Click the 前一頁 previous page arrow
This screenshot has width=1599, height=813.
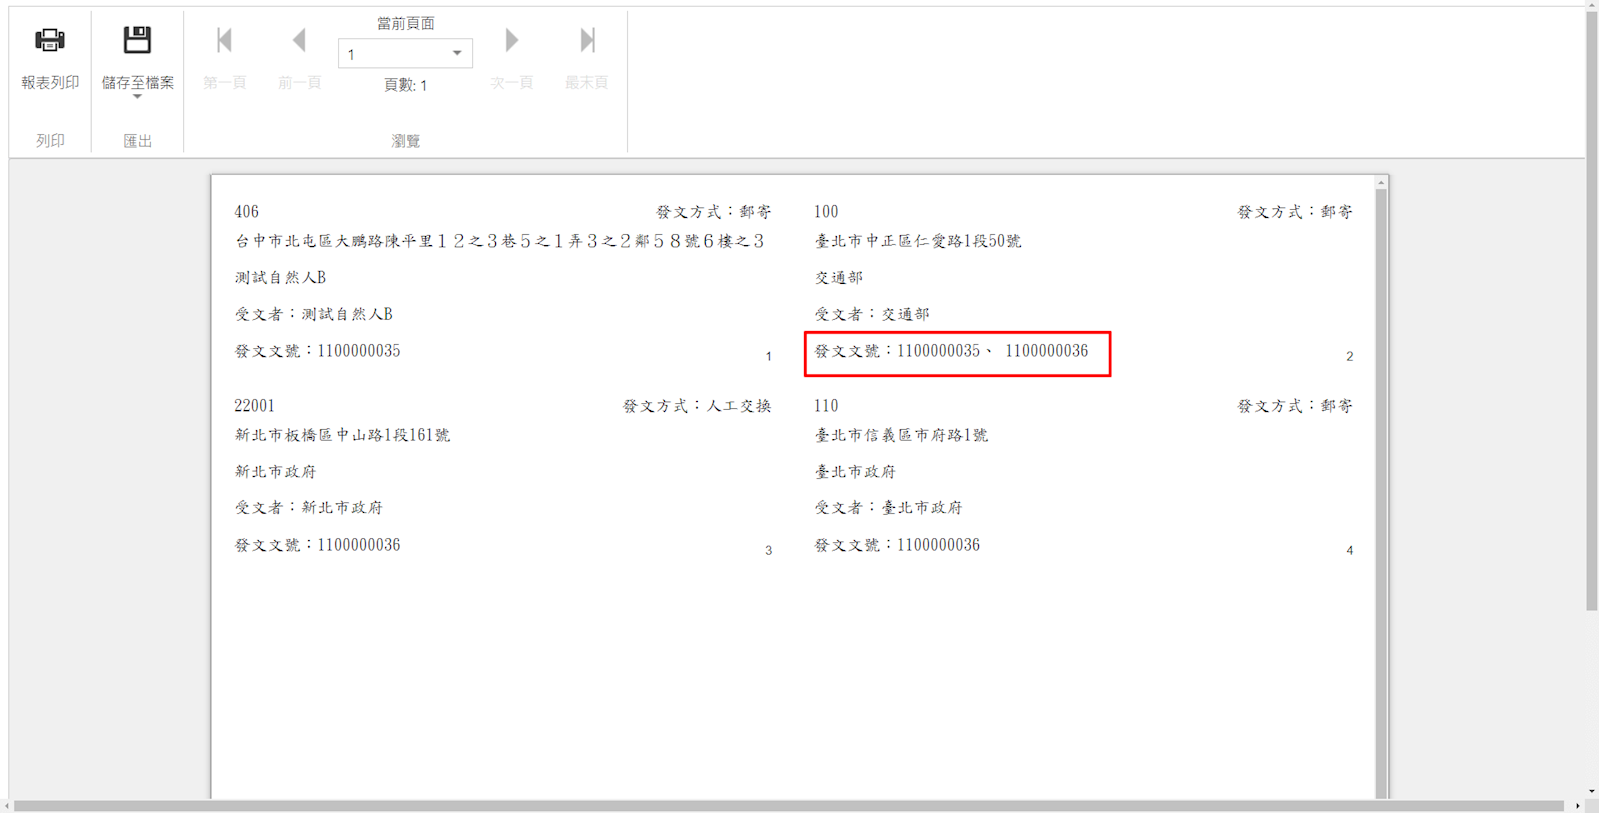click(x=299, y=41)
